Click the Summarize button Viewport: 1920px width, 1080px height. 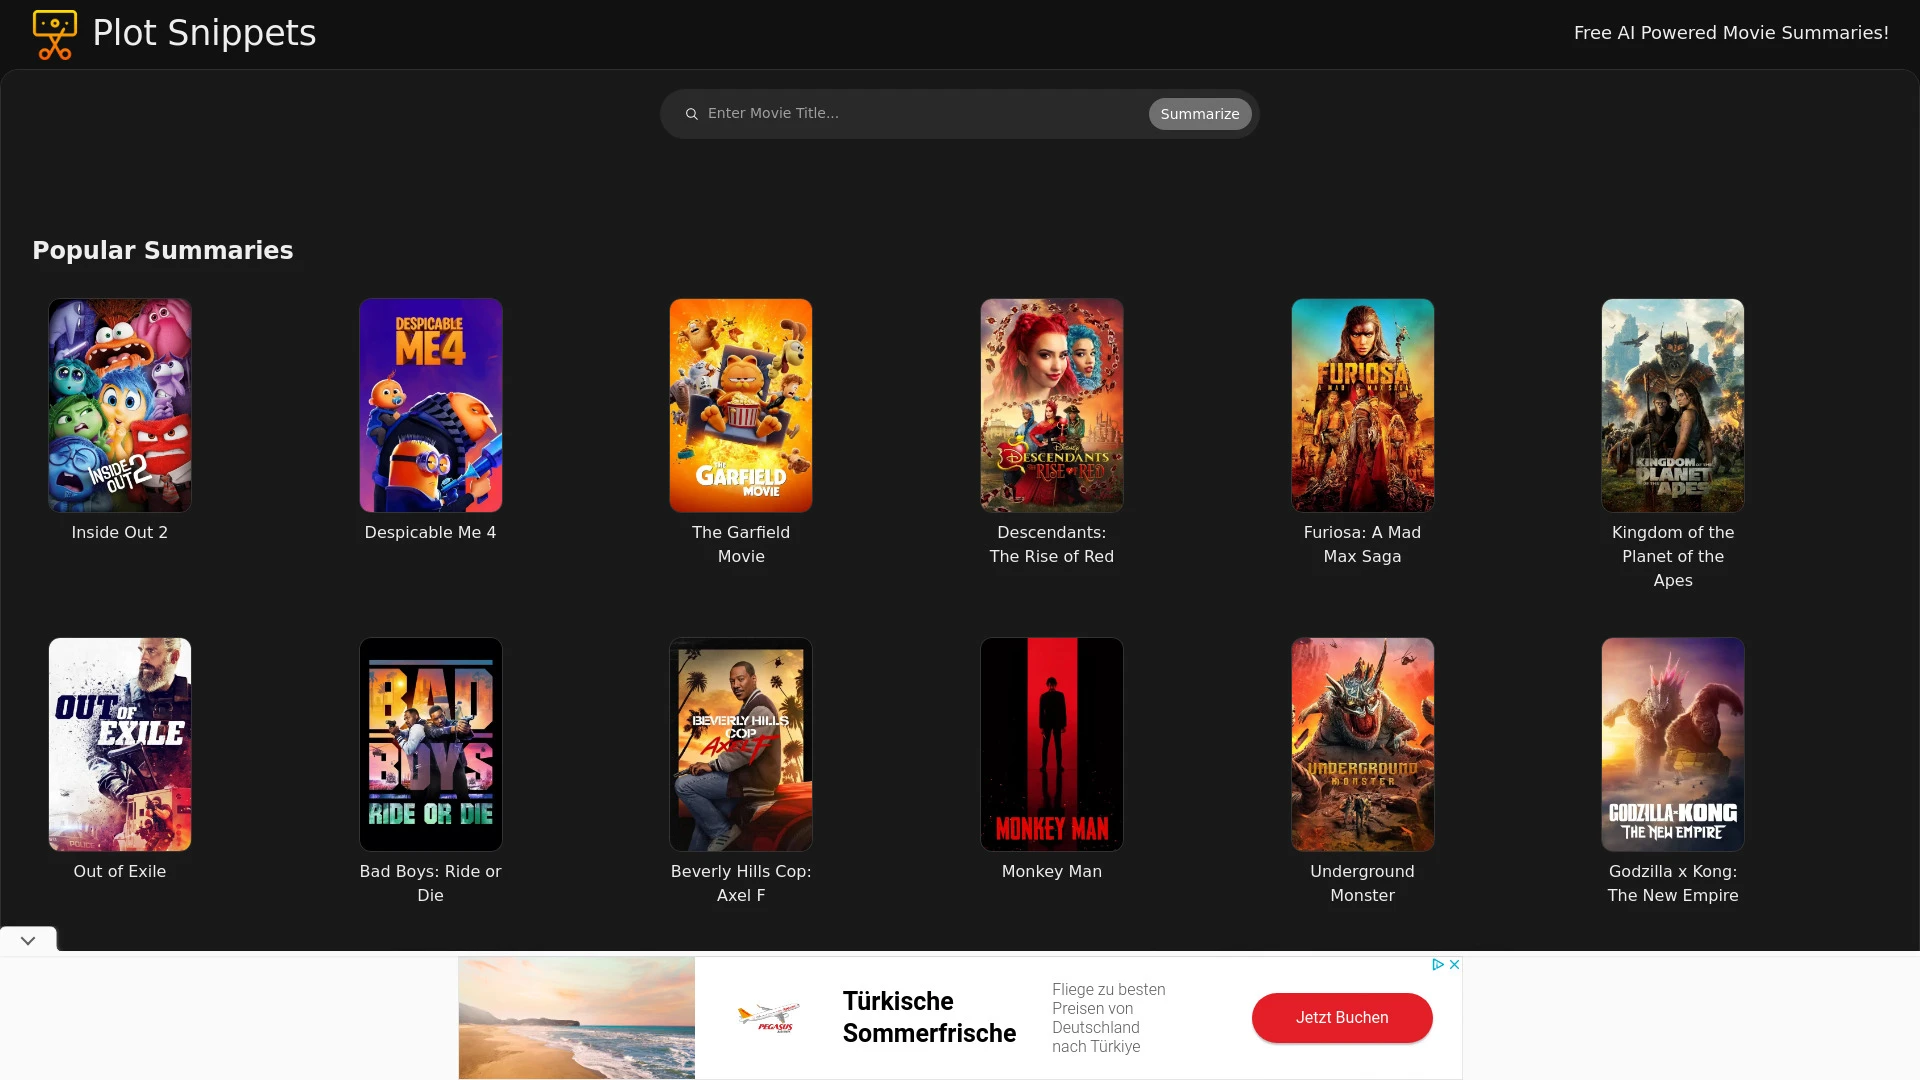[x=1199, y=113]
